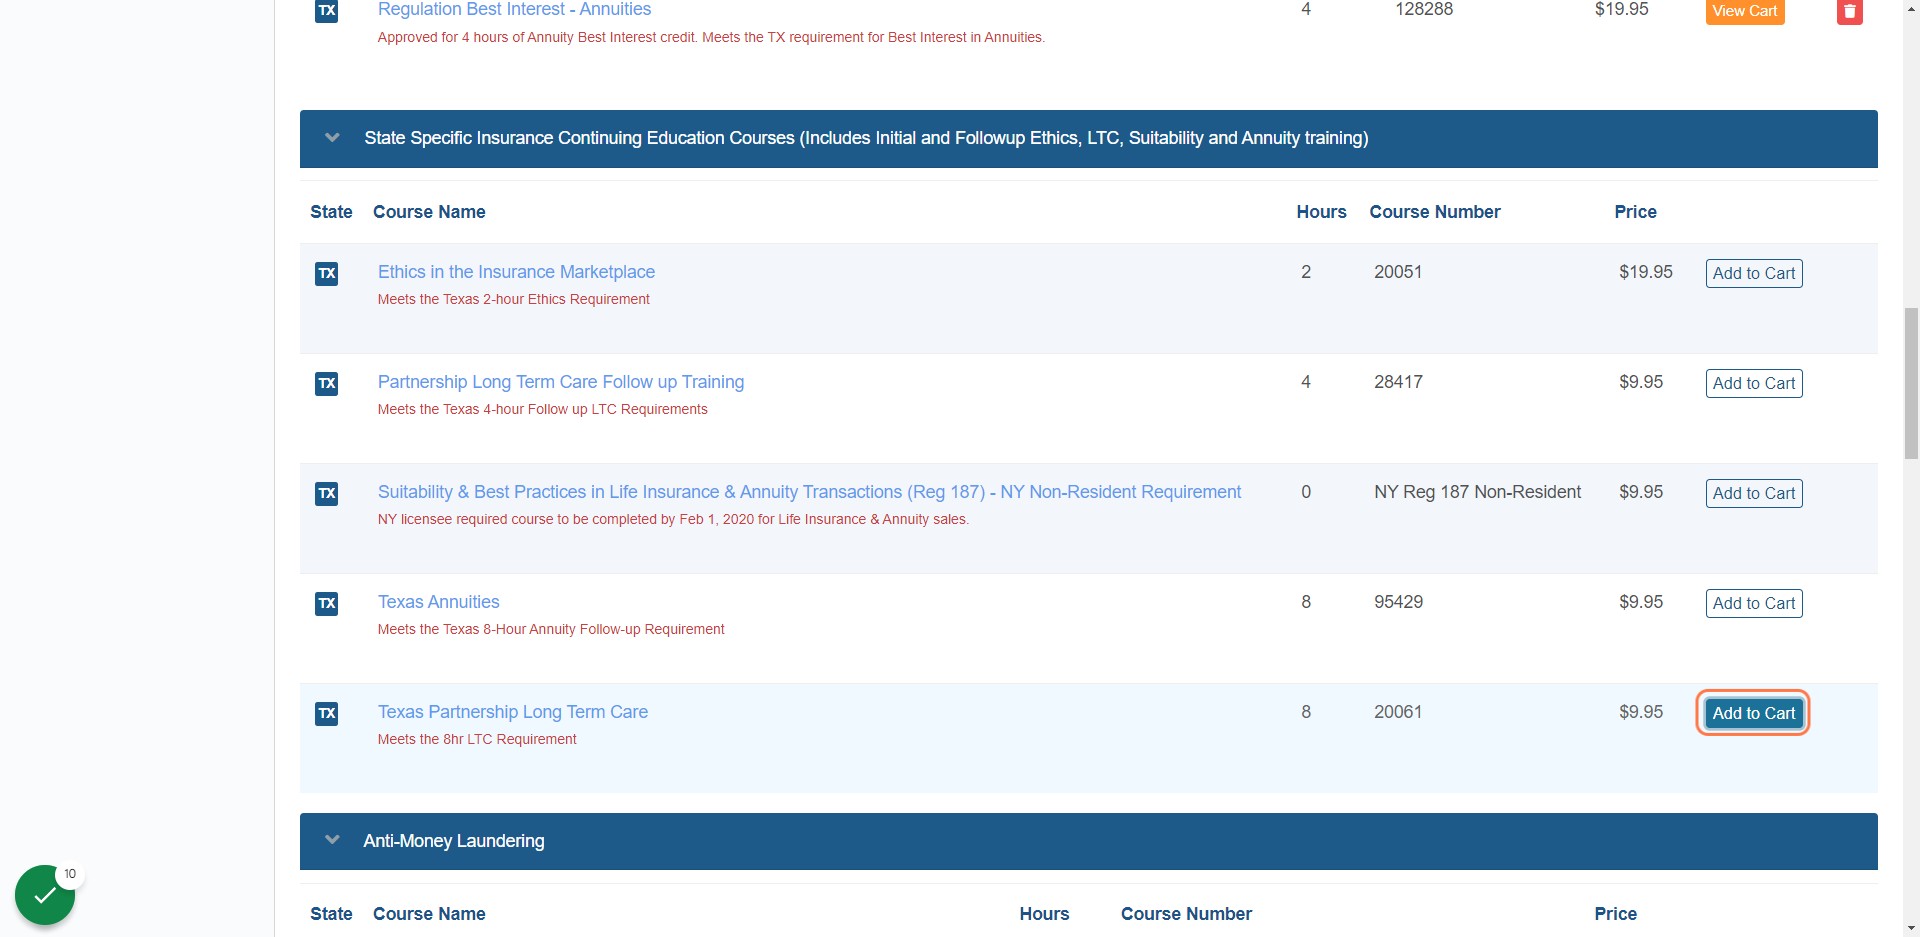1920x937 pixels.
Task: Add Texas Annuities course to cart
Action: point(1754,603)
